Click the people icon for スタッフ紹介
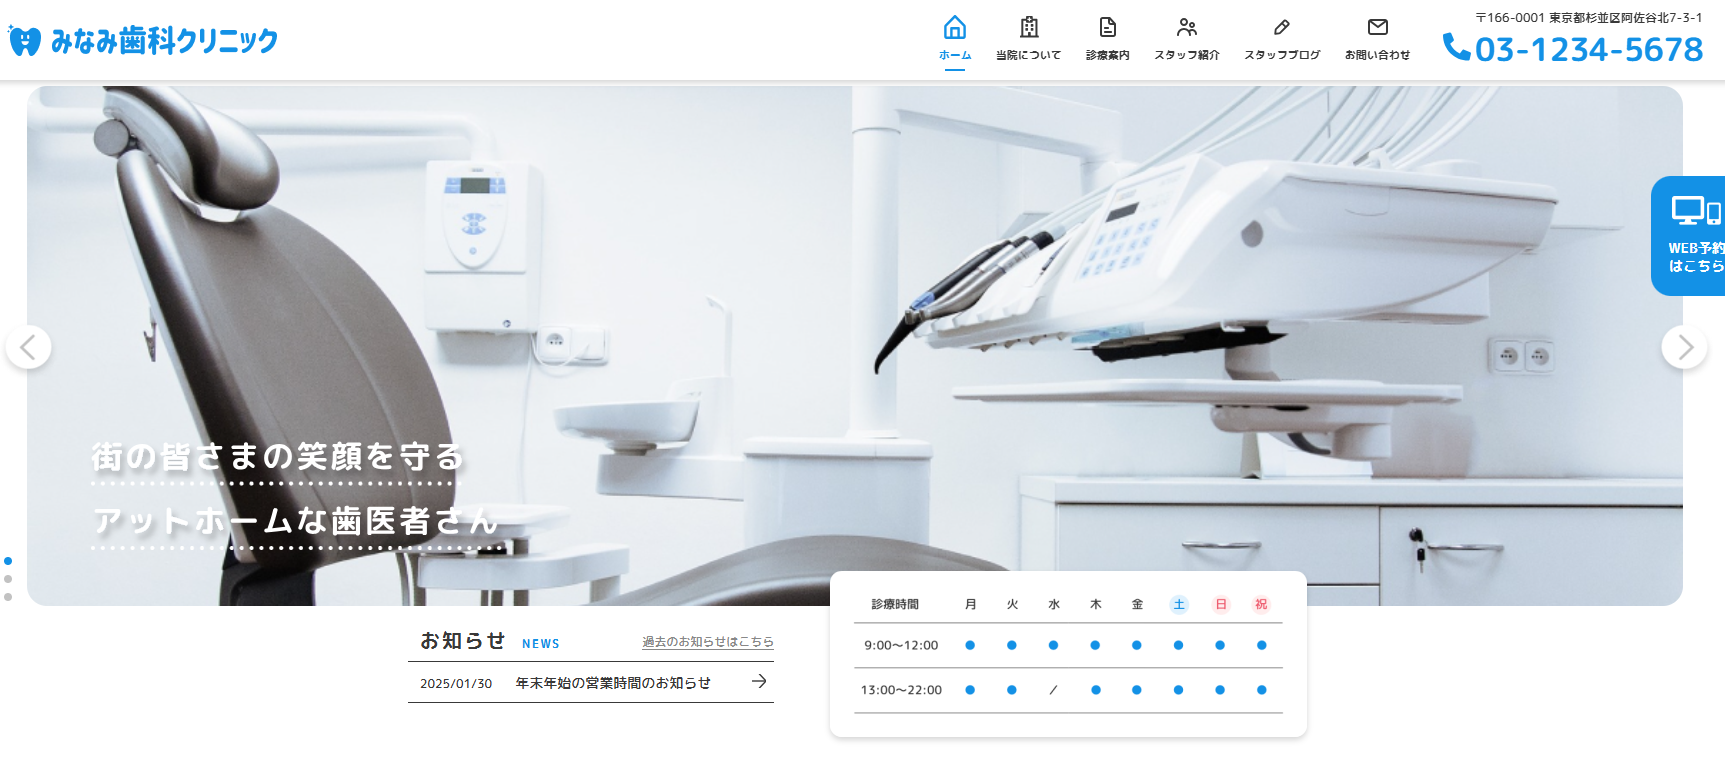1725x782 pixels. pyautogui.click(x=1187, y=27)
